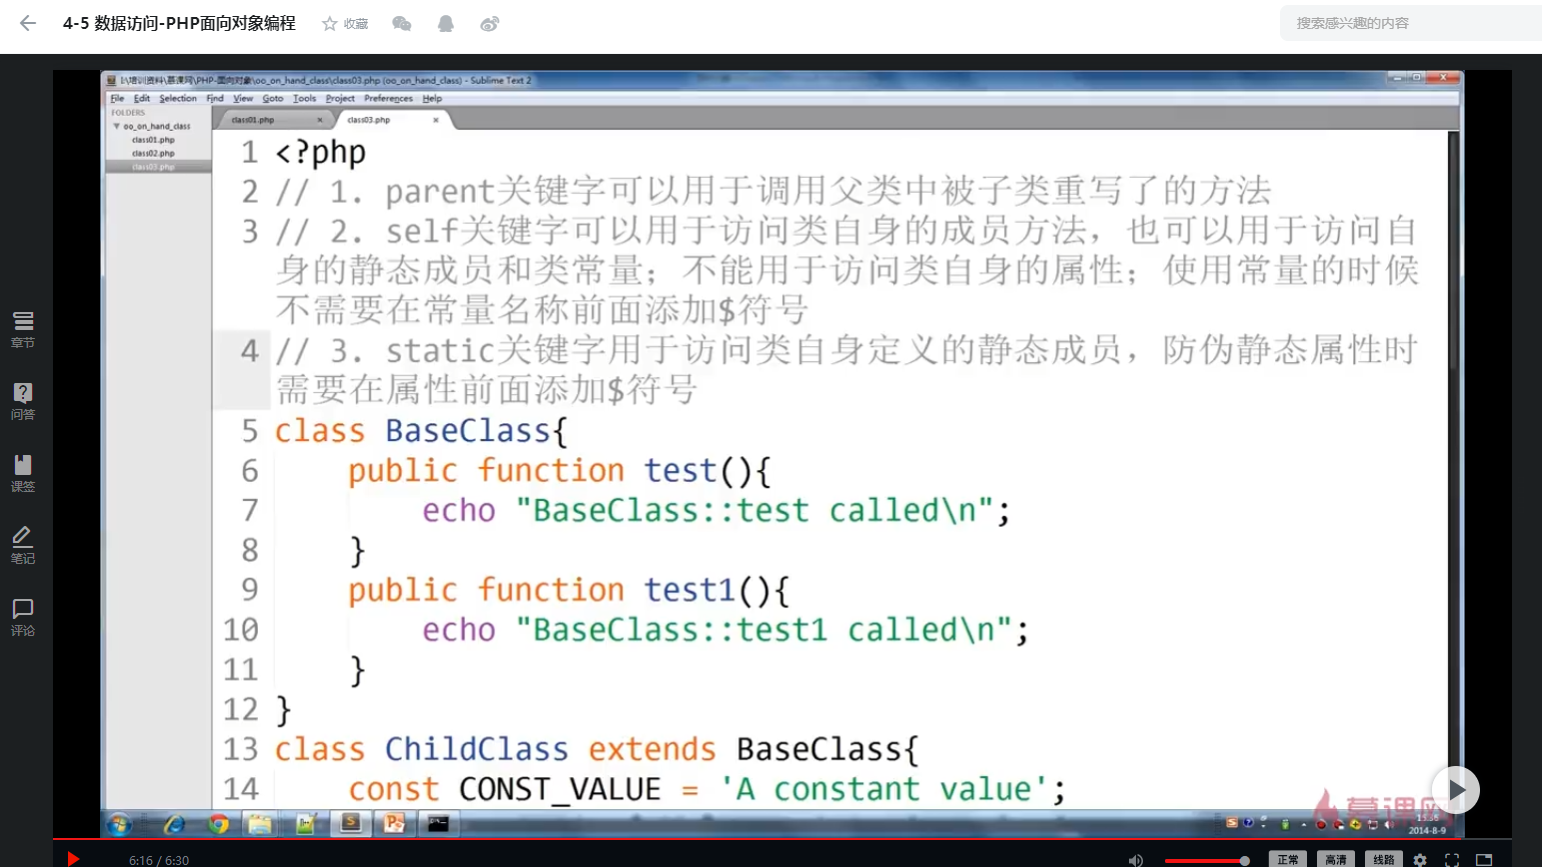Favorite the course with 收藏 star
1542x867 pixels.
click(345, 24)
